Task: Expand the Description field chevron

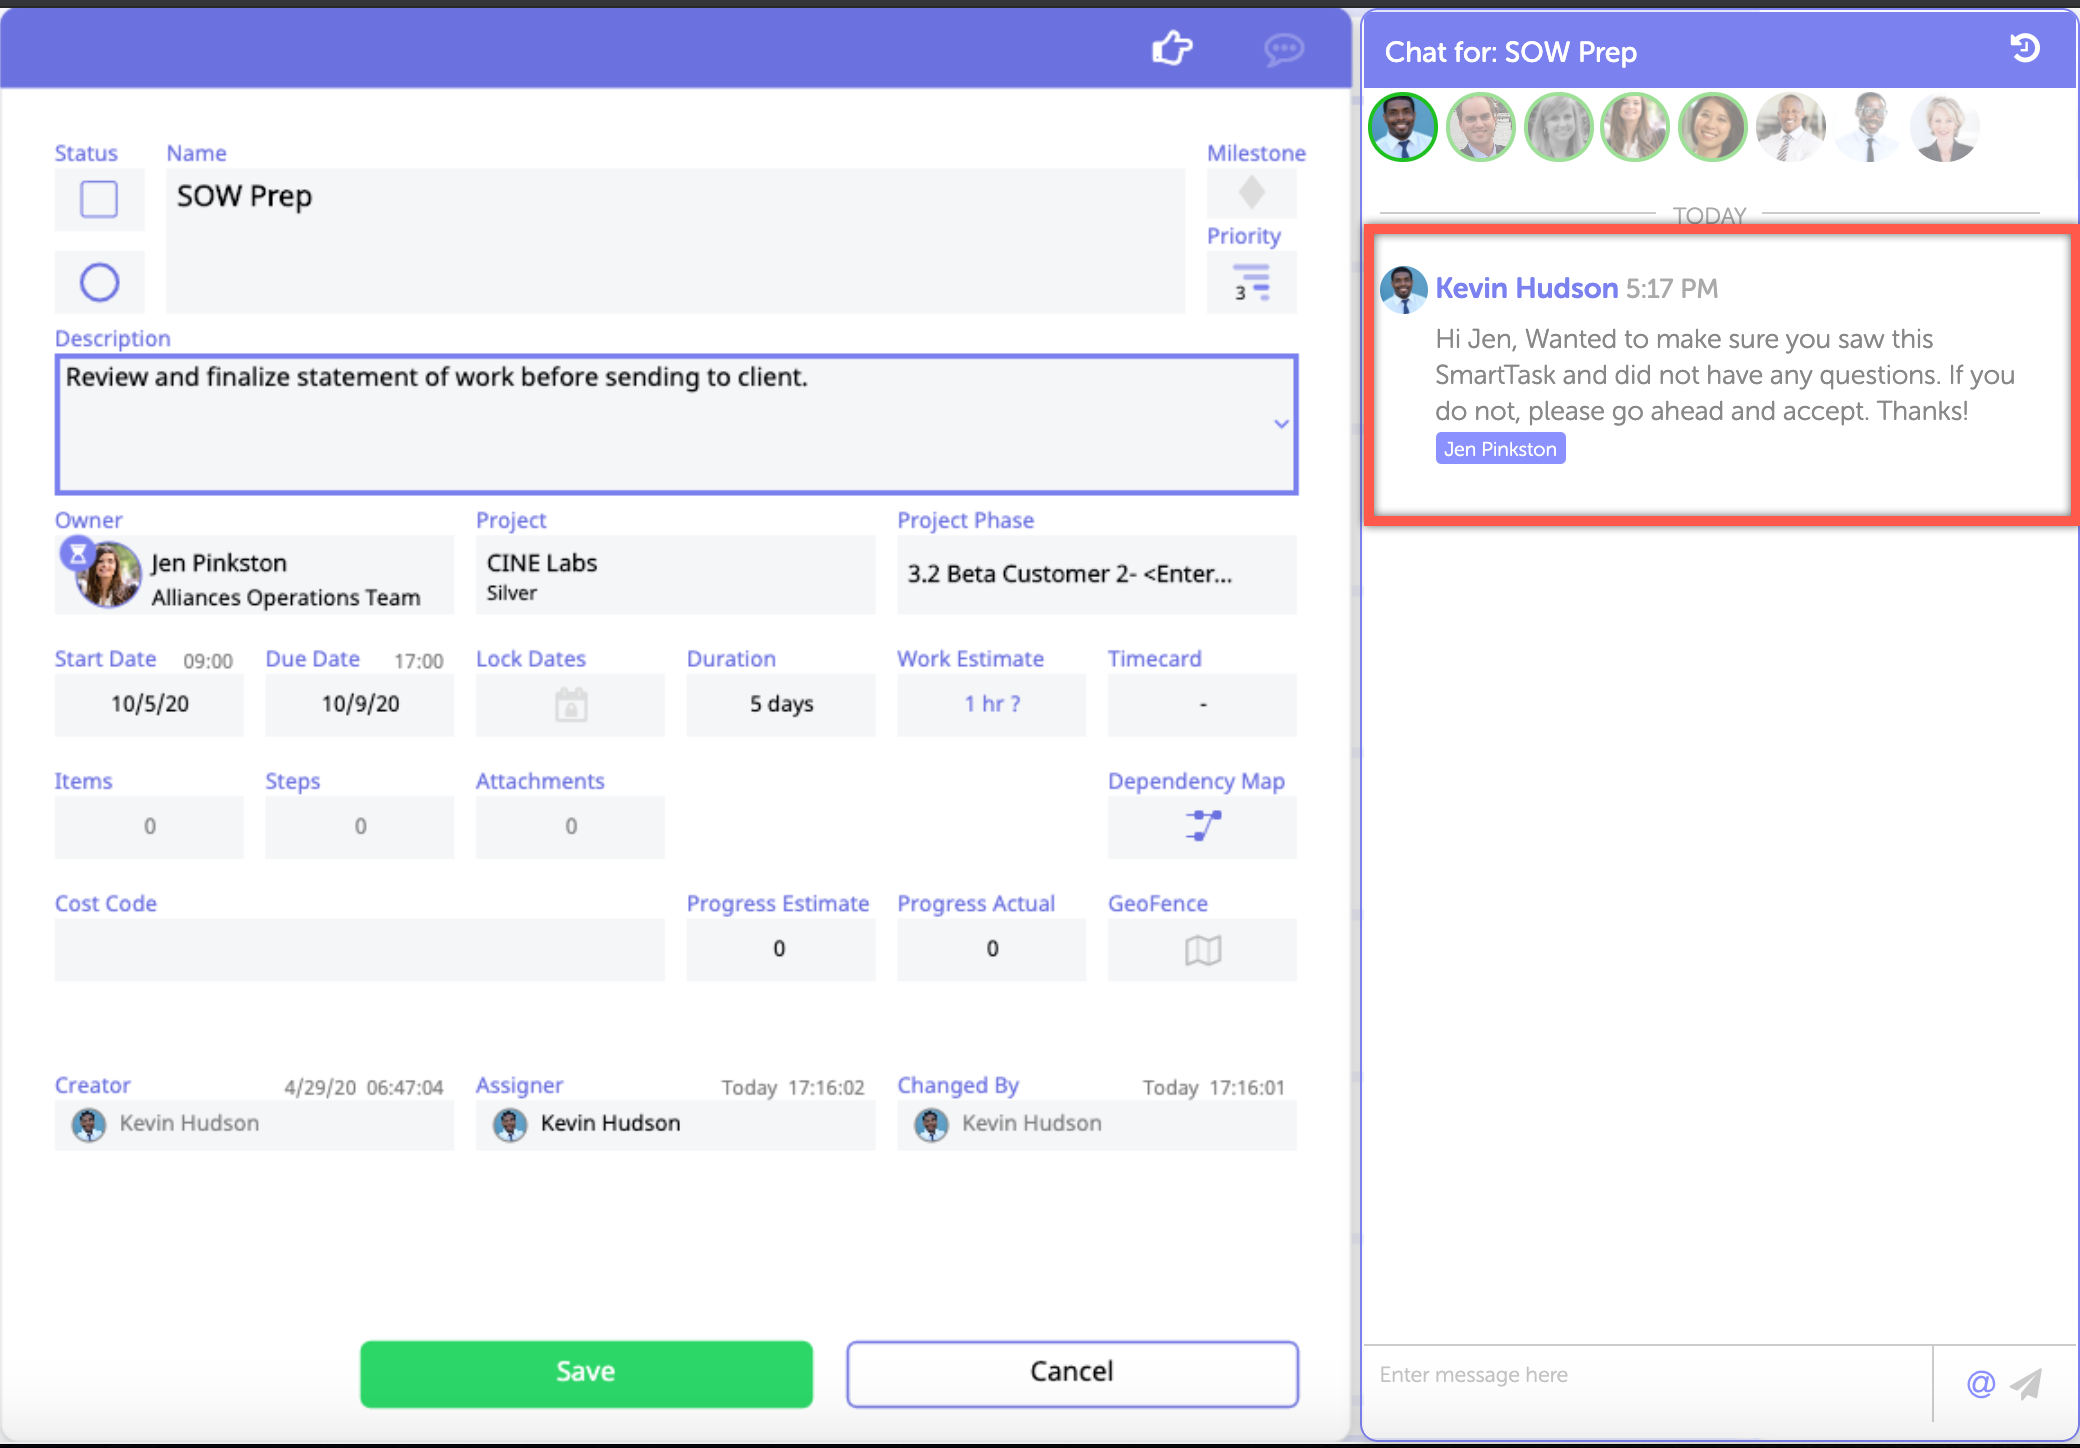Action: click(1281, 424)
